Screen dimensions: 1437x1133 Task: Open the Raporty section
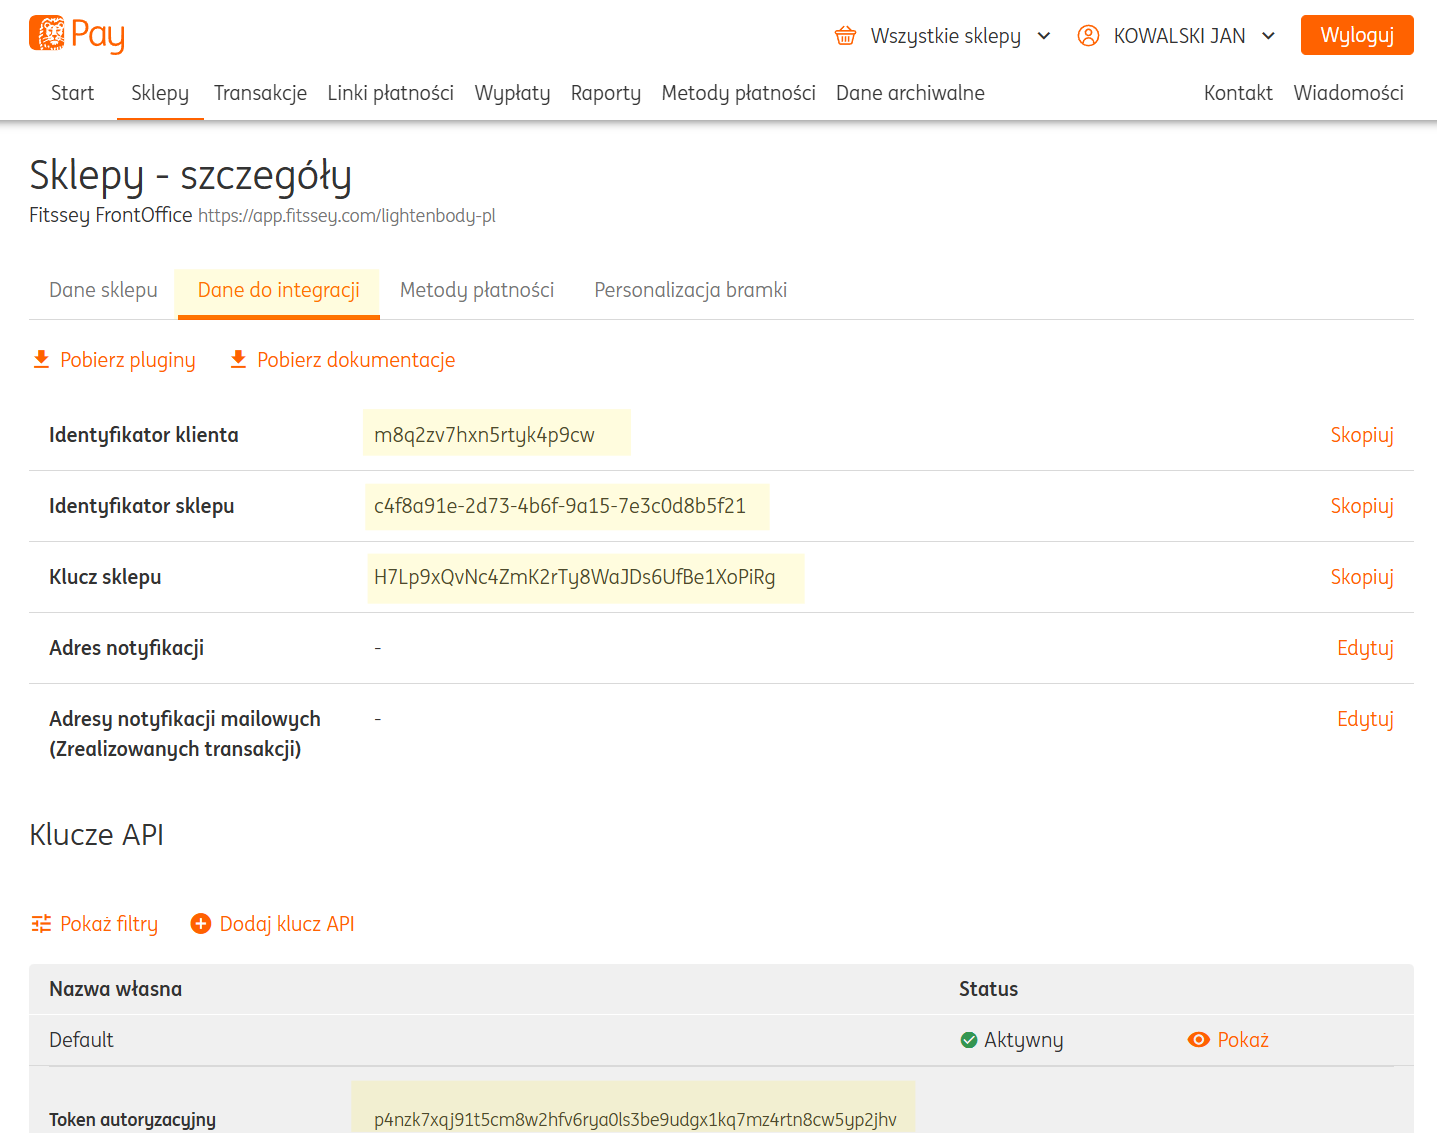(605, 93)
